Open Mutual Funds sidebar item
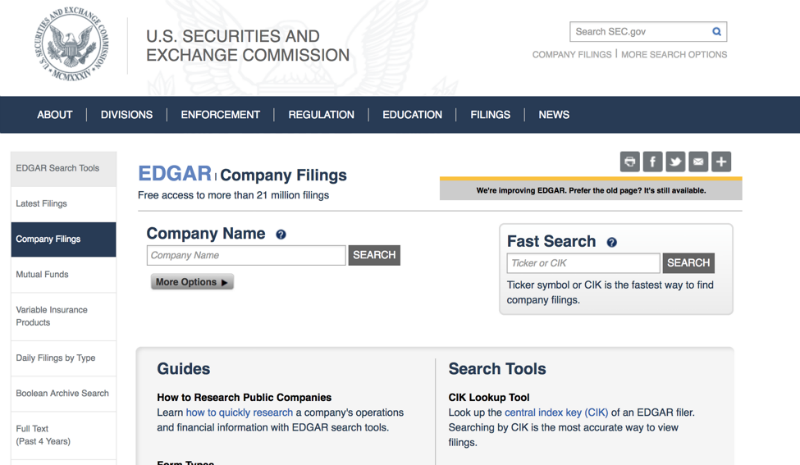The image size is (800, 465). tap(63, 275)
